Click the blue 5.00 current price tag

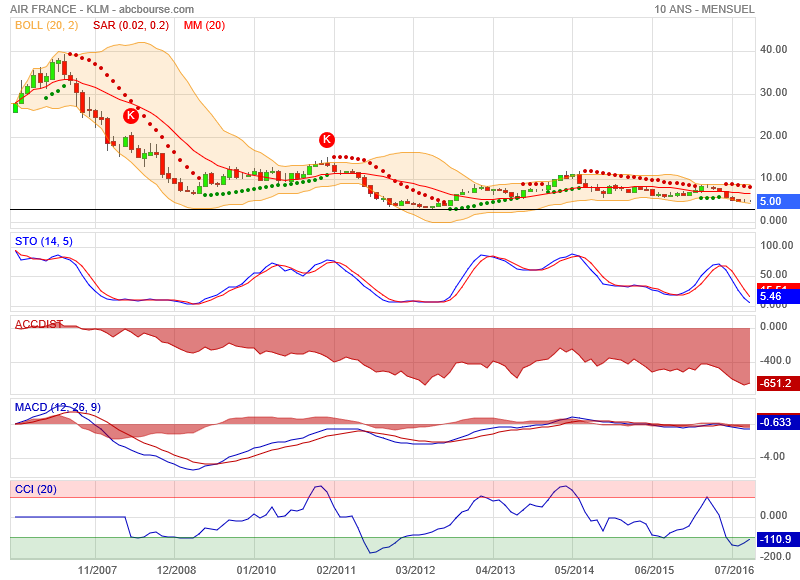(778, 201)
